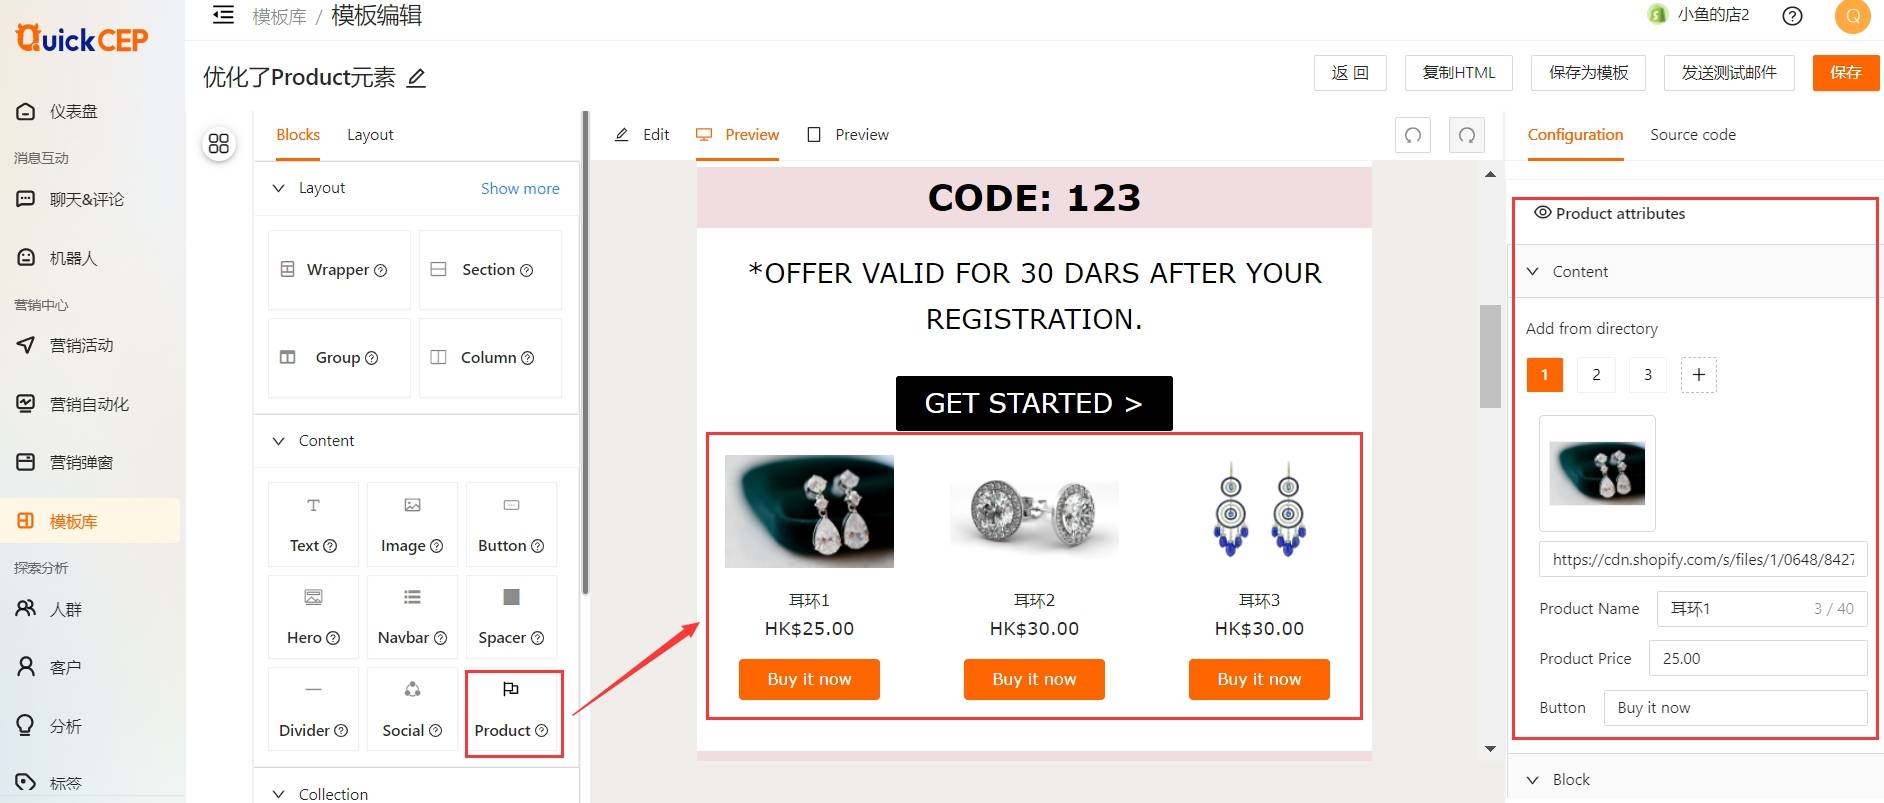Choose the Social block icon

412,689
